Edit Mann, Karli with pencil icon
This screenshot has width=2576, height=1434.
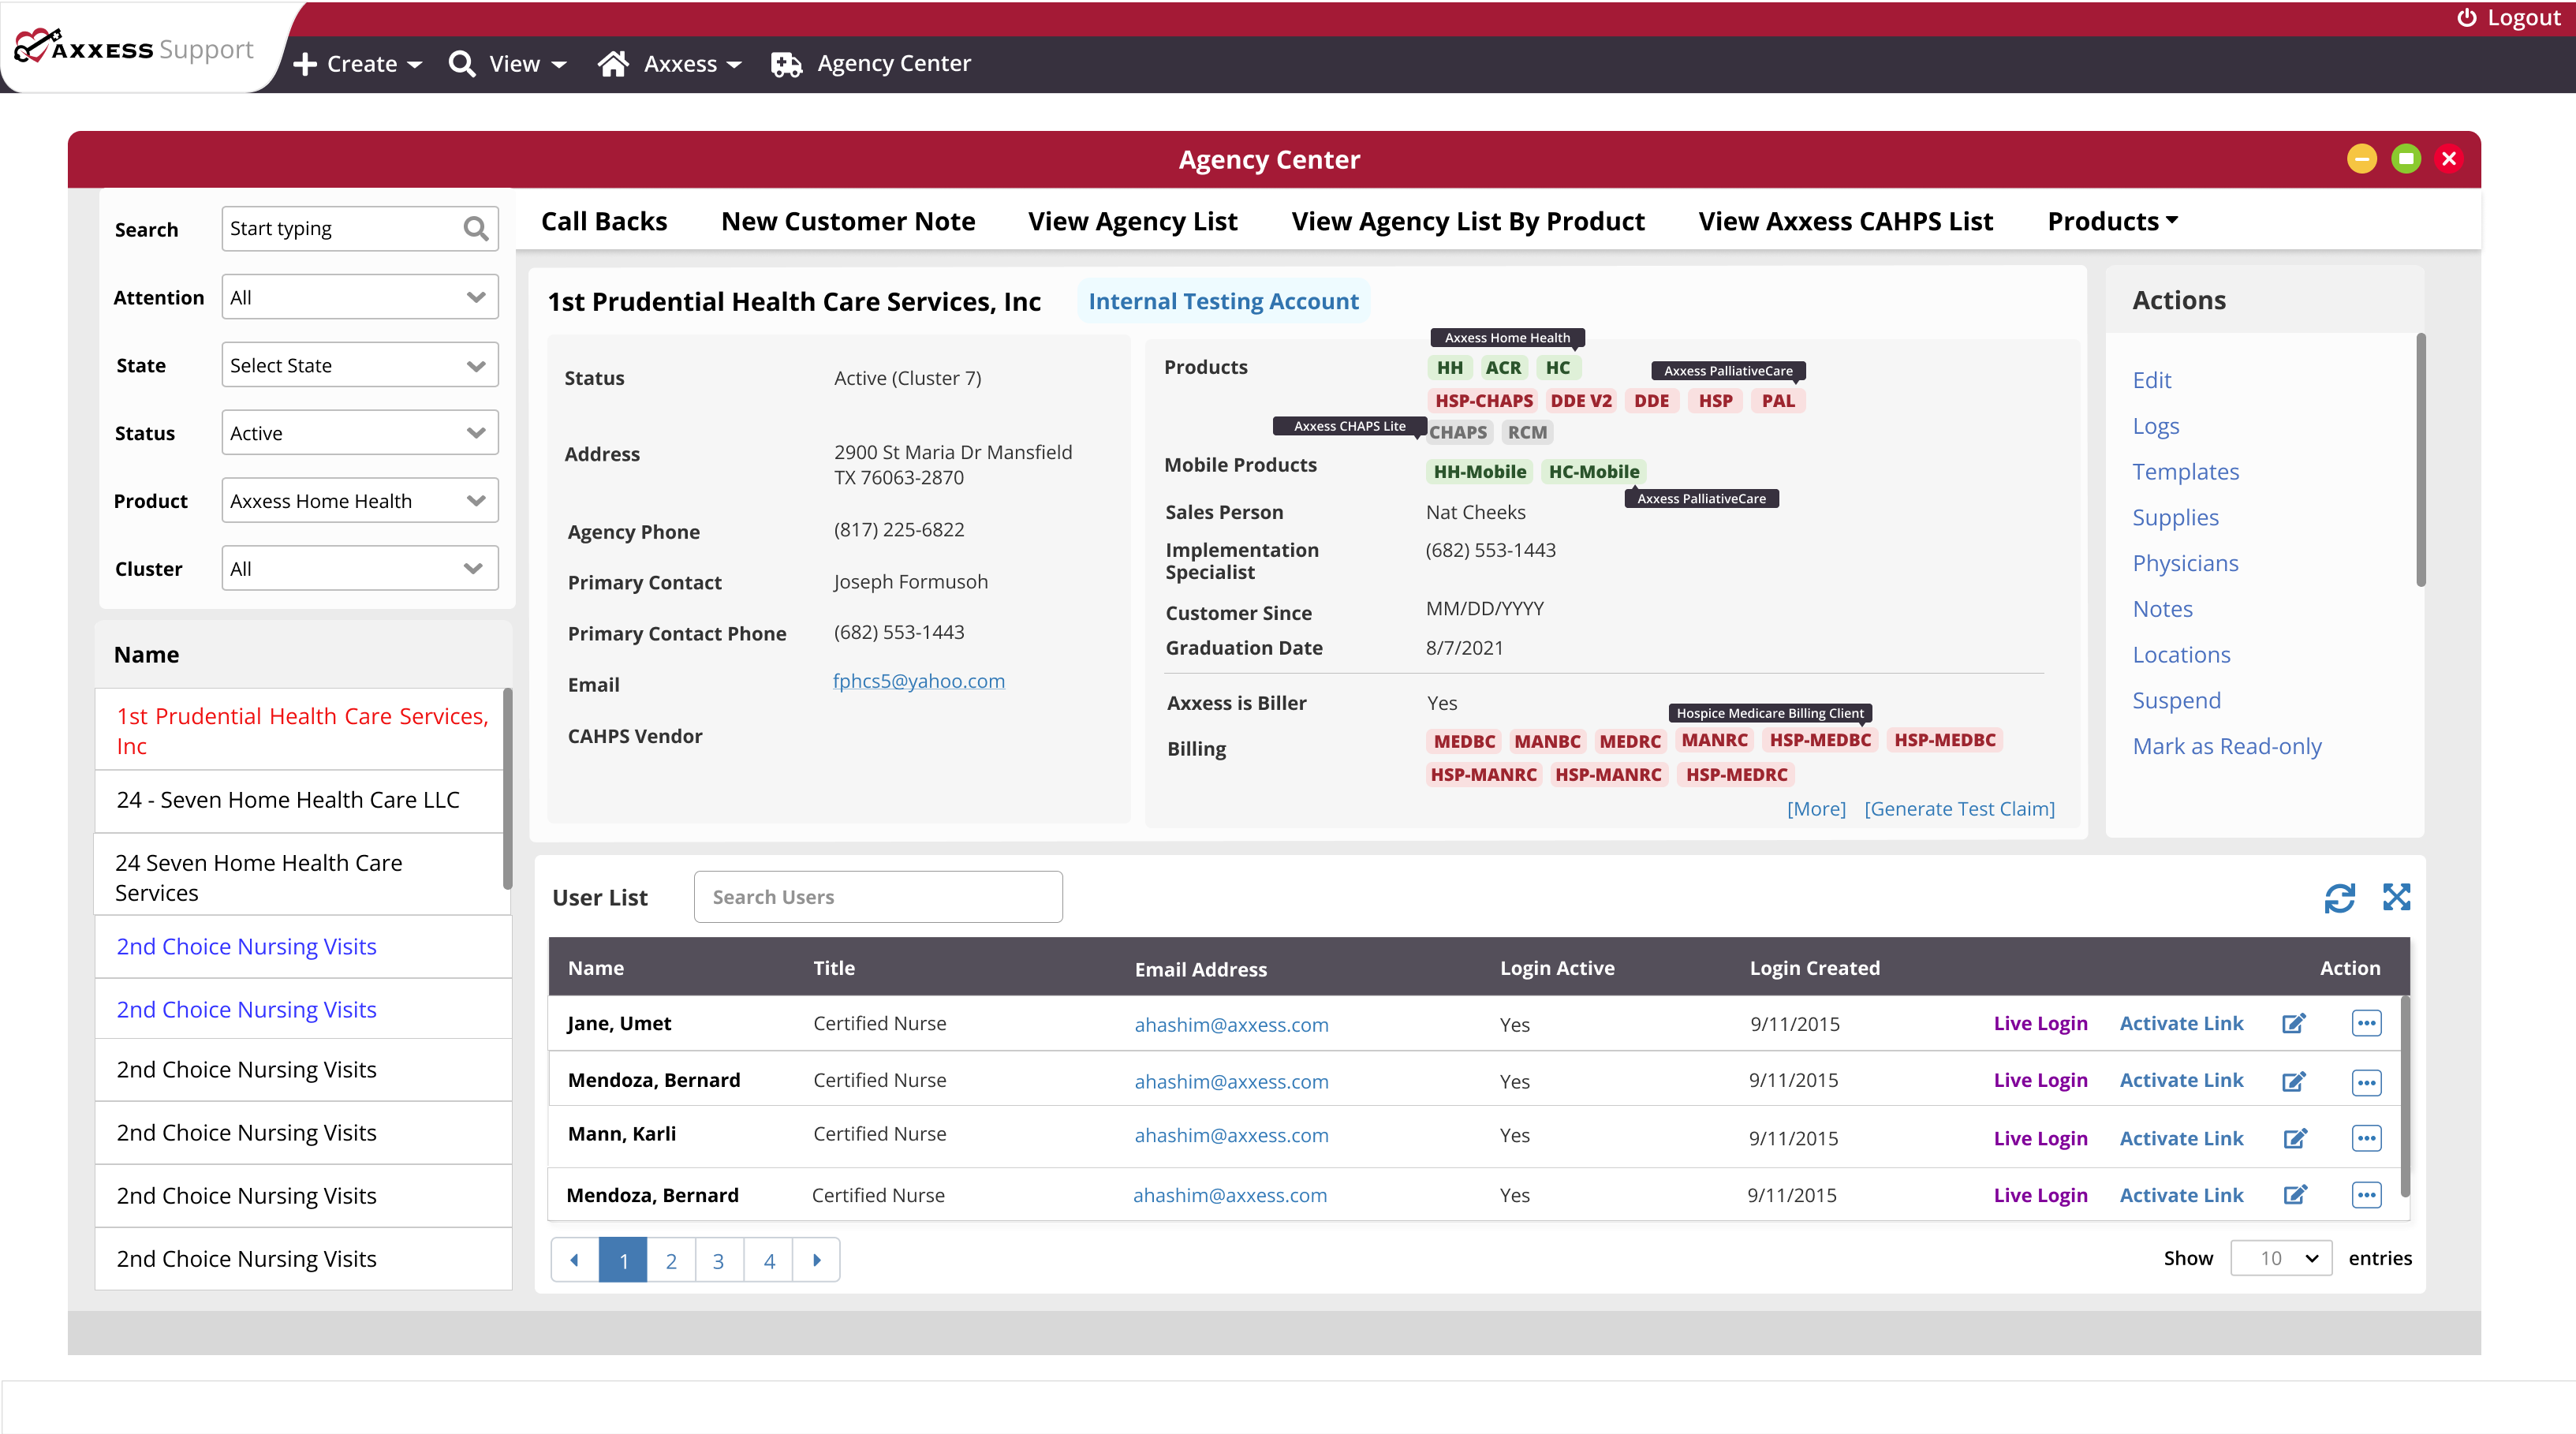pyautogui.click(x=2294, y=1138)
